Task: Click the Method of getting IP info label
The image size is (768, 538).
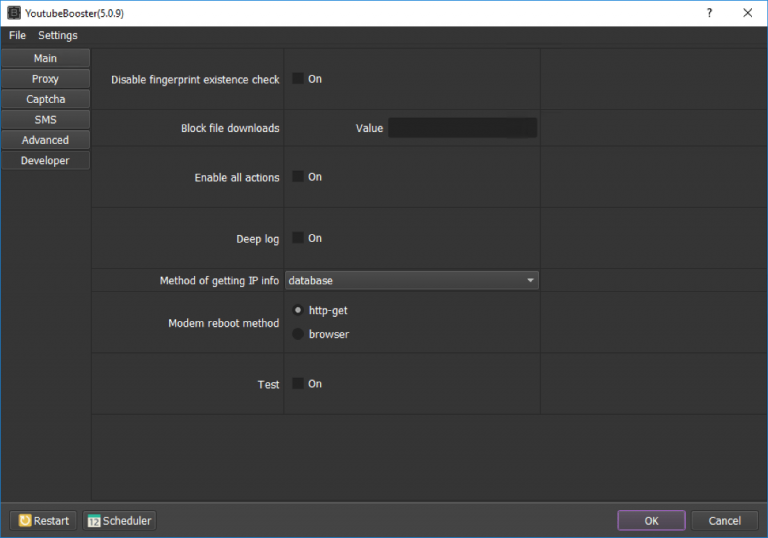Action: (219, 281)
